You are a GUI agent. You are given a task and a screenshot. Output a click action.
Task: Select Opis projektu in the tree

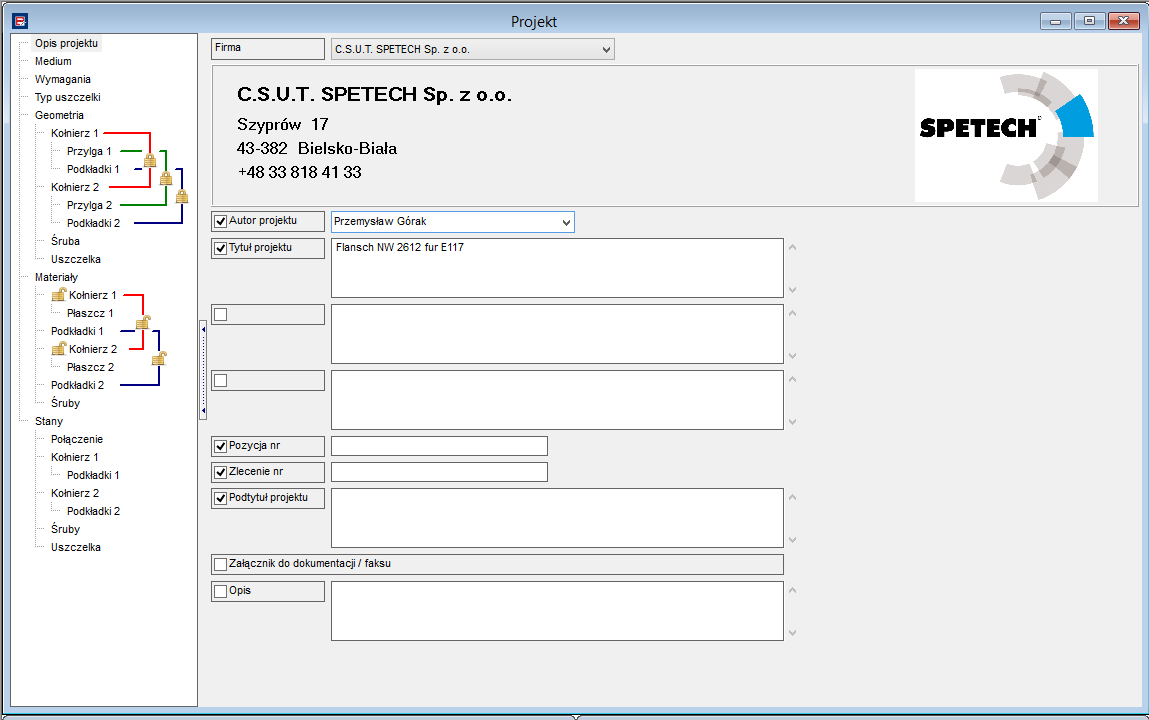pyautogui.click(x=66, y=43)
